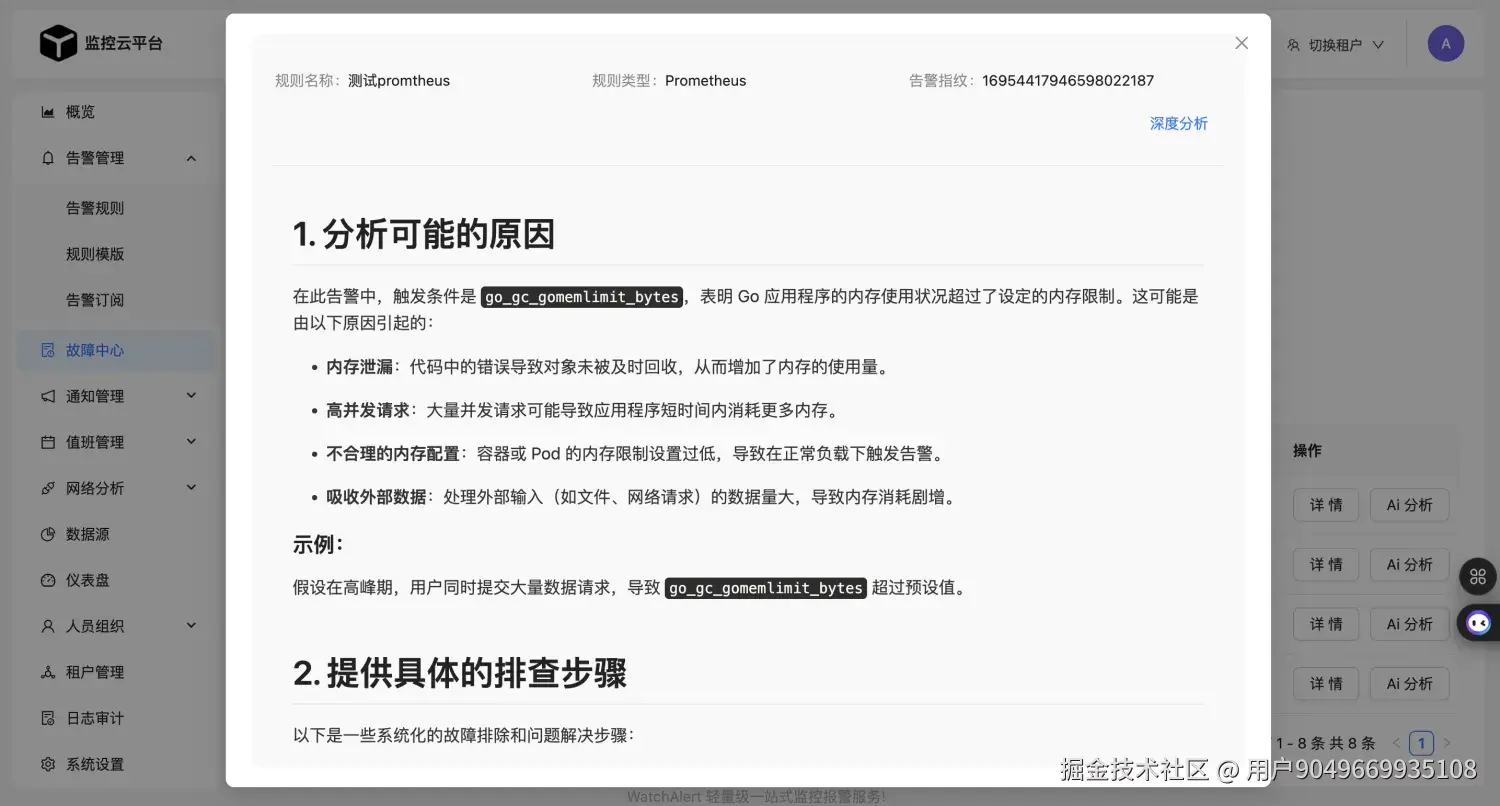Click the 人员组织 personnel organization icon
The height and width of the screenshot is (806, 1500).
point(47,626)
